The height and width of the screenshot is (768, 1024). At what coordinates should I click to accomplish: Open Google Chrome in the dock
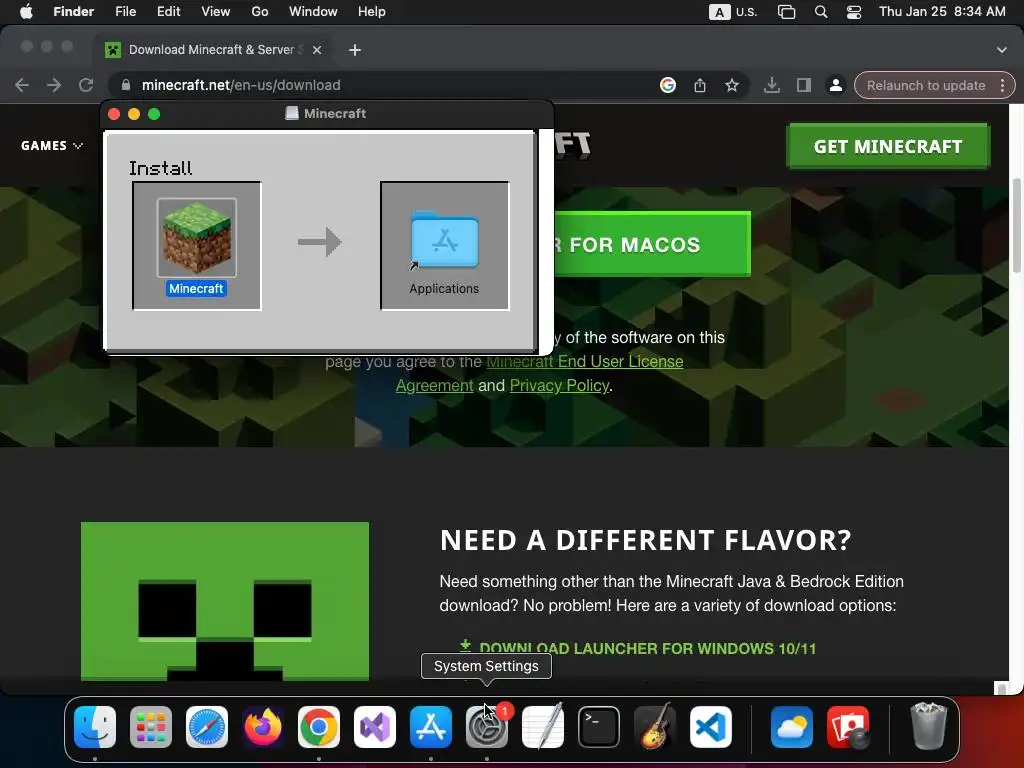(x=319, y=727)
